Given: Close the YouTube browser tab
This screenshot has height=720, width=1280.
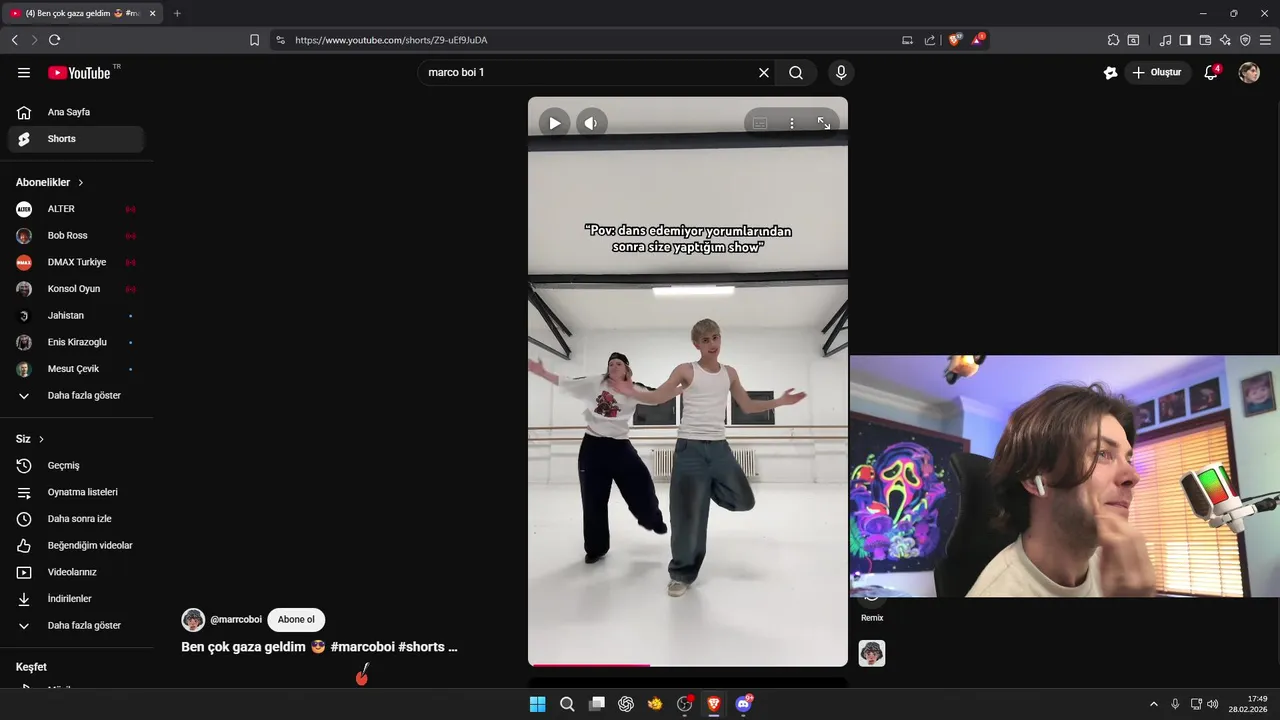Looking at the screenshot, I should [x=153, y=13].
